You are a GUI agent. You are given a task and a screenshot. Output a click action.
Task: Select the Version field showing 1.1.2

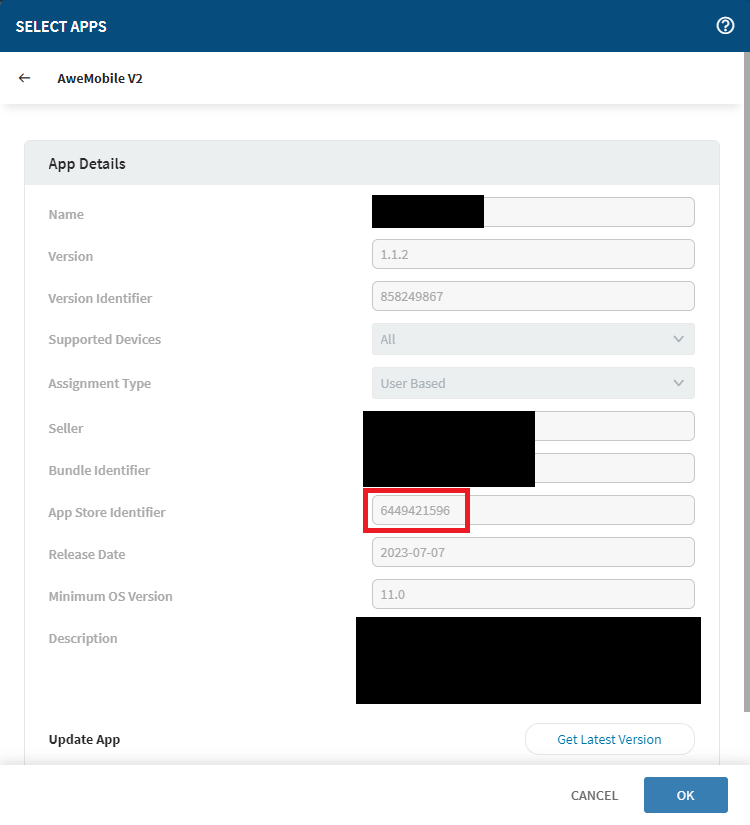pos(533,254)
